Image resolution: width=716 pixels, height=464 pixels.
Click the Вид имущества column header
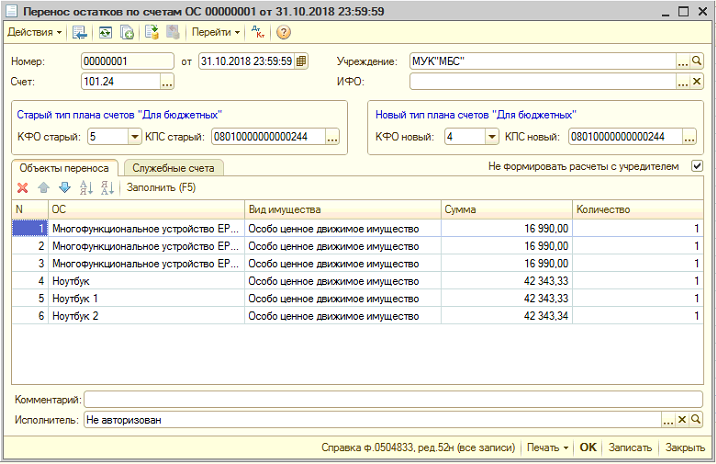click(342, 210)
